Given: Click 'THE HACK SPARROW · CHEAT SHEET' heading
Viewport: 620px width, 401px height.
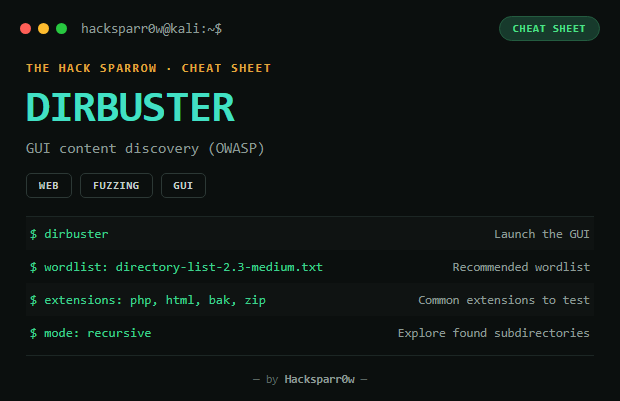Looking at the screenshot, I should pos(148,68).
